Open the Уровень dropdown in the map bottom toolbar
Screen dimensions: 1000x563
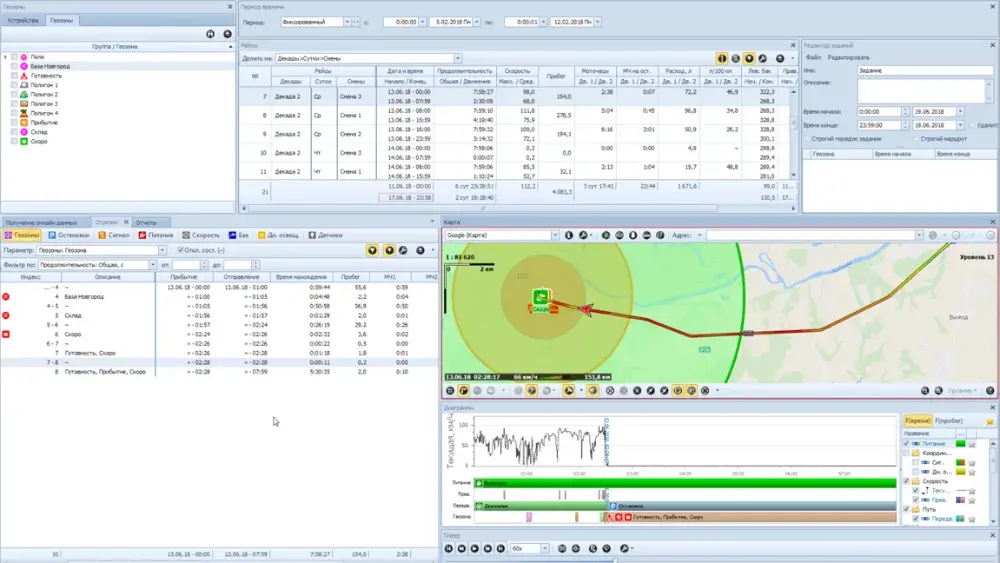(963, 391)
